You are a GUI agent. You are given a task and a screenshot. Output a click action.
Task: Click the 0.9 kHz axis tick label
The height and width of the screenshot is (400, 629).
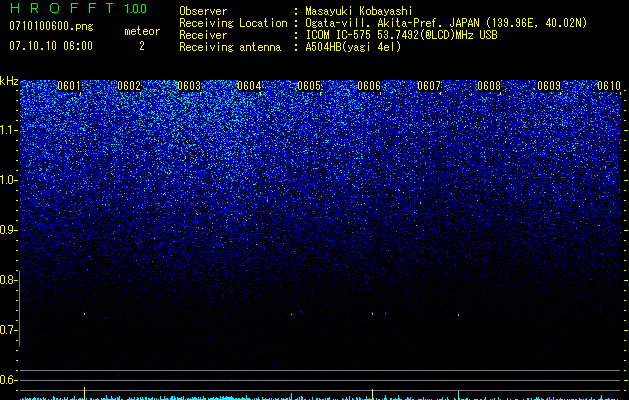tap(7, 230)
